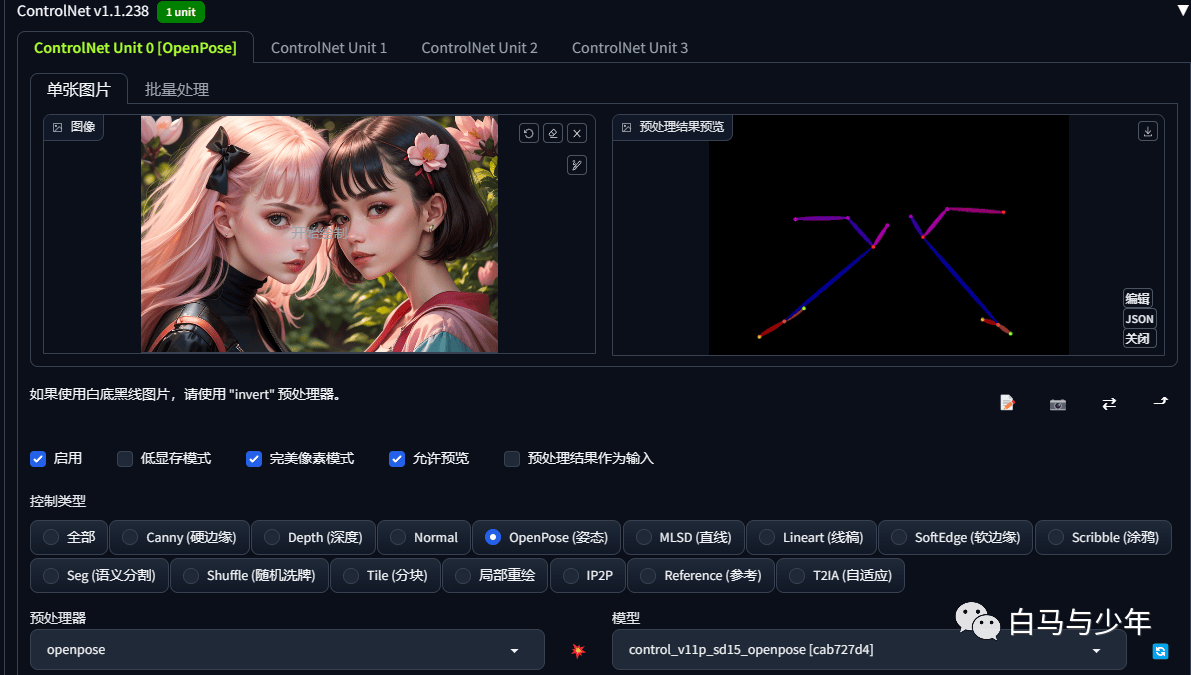Click the brush pen icon below eraser
1191x675 pixels.
577,165
